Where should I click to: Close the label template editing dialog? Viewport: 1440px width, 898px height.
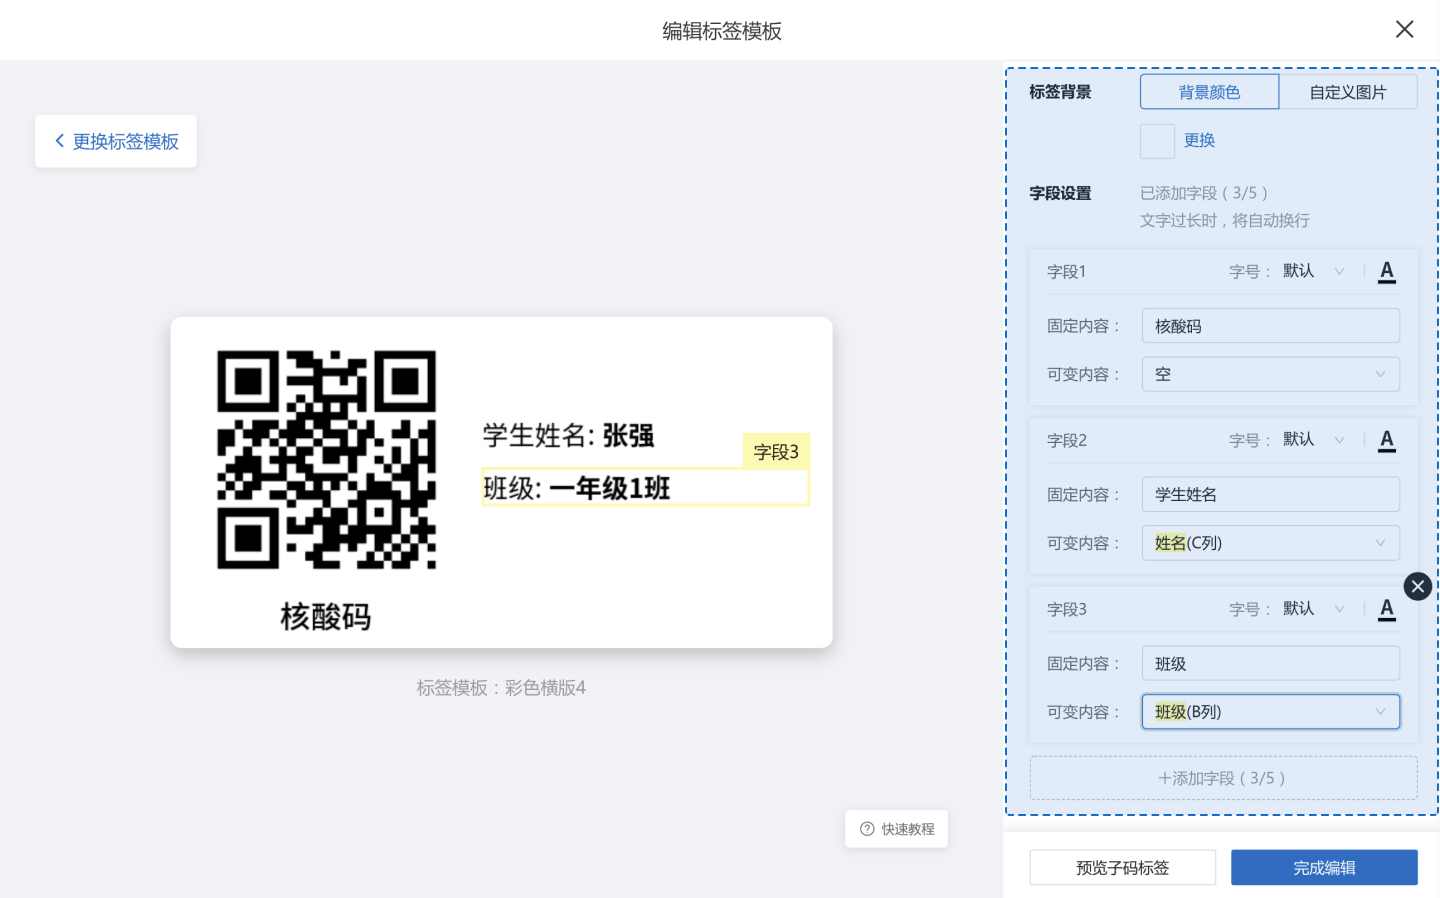[1404, 30]
